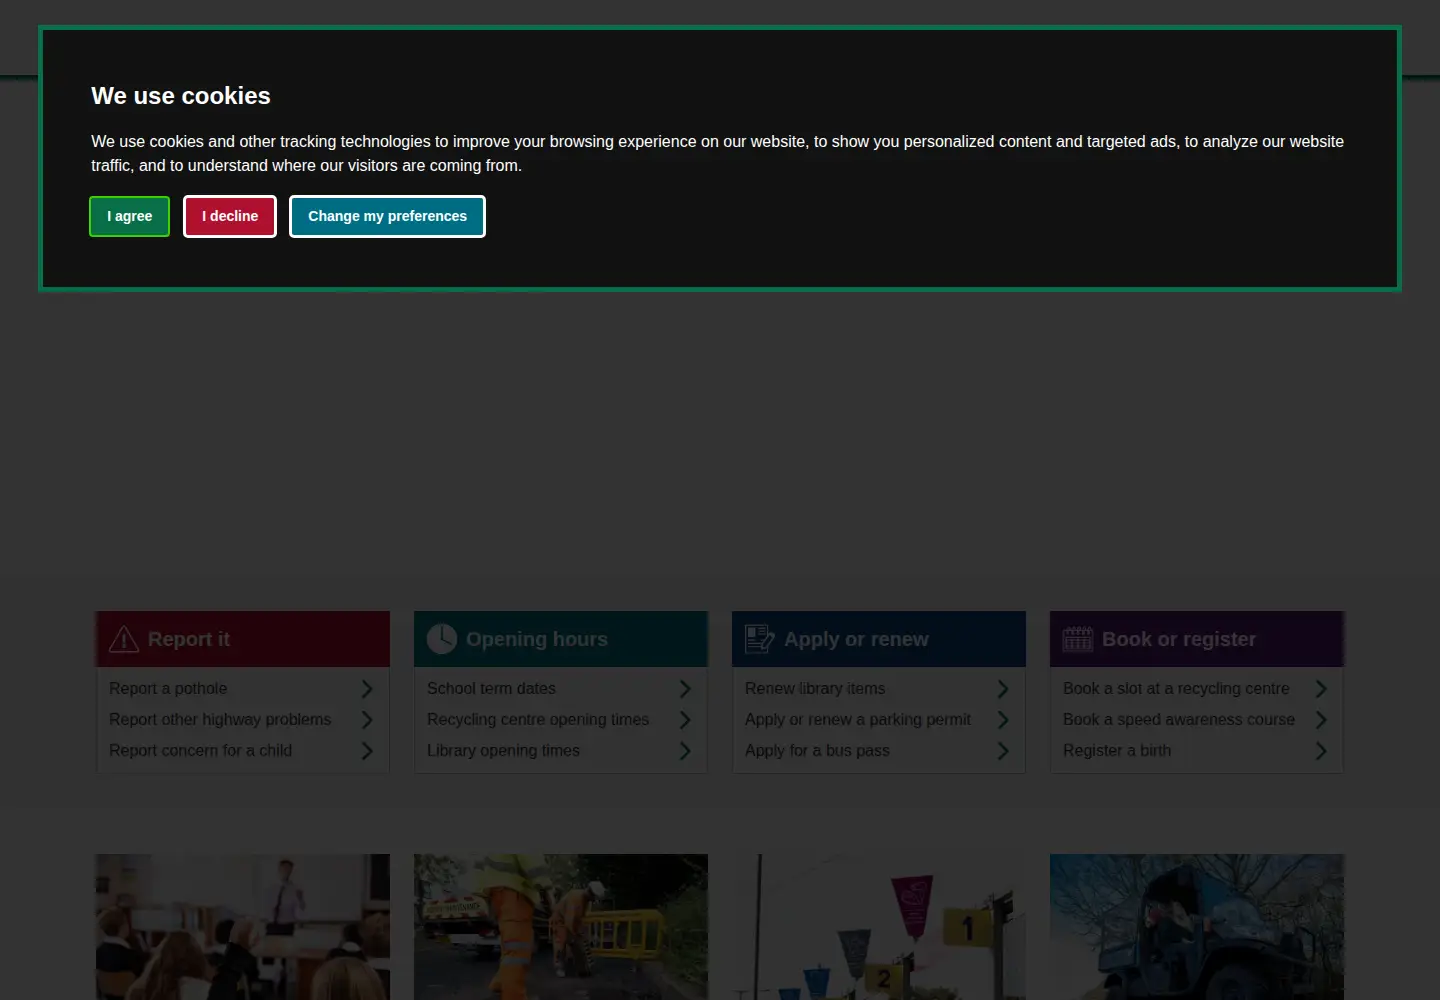Image resolution: width=1440 pixels, height=1000 pixels.
Task: Open the blue vehicle photo thumbnail
Action: coord(1197,927)
